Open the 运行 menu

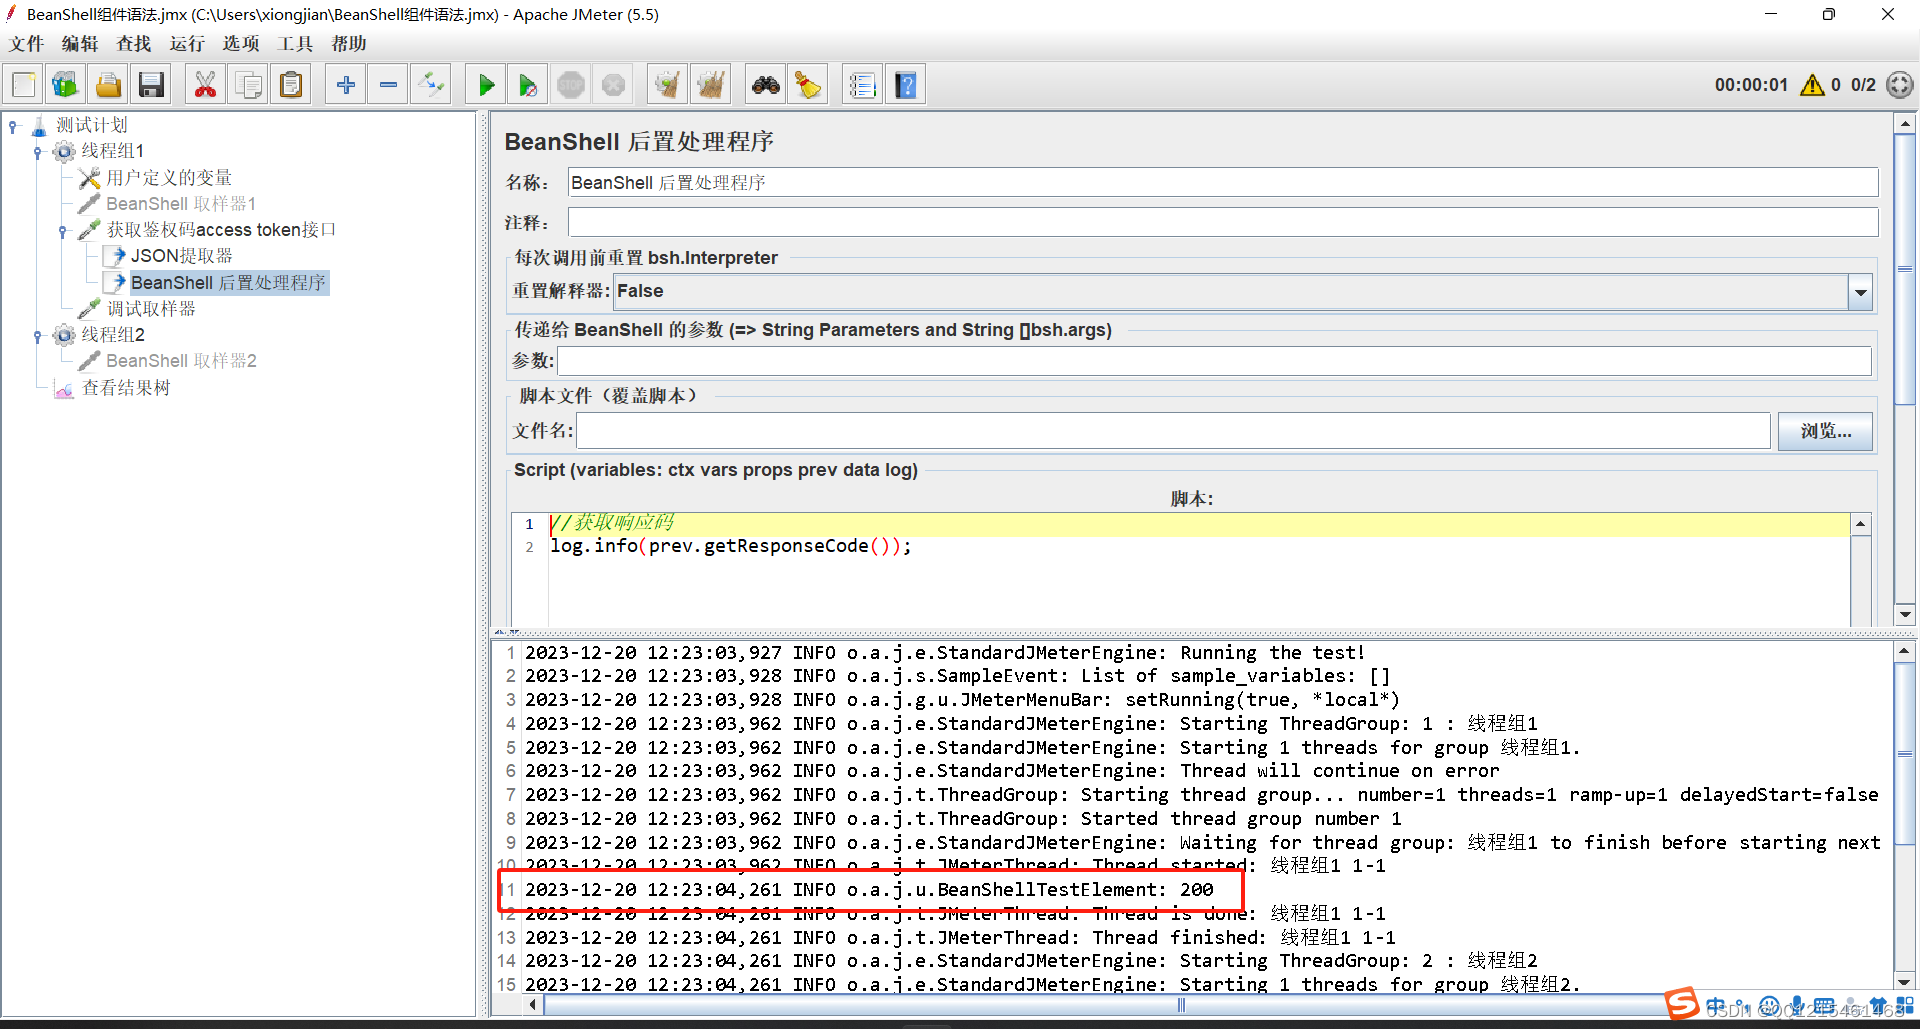[187, 44]
